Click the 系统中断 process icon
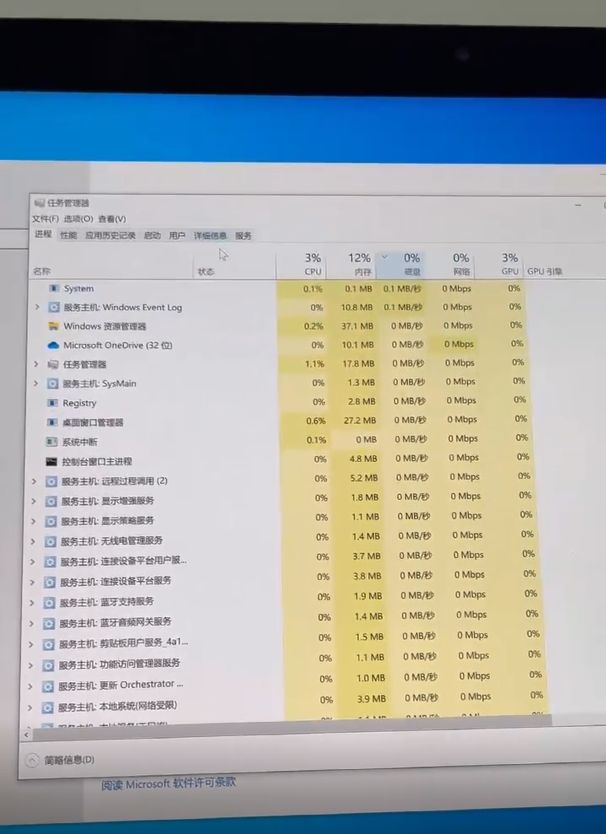Viewport: 606px width, 834px height. pos(52,441)
